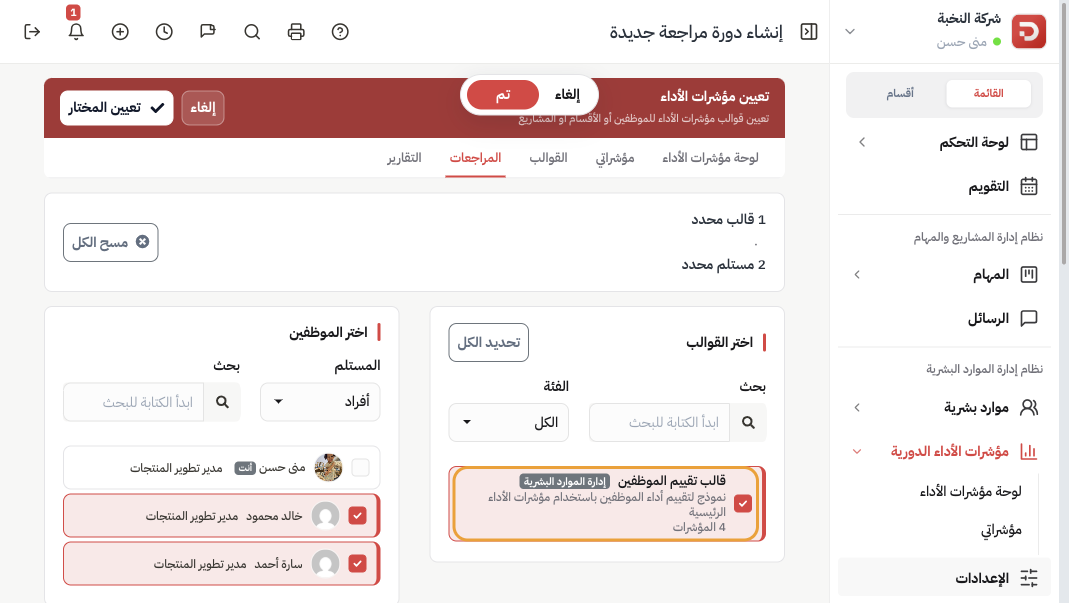This screenshot has width=1069, height=603.
Task: Click the sidebar vertical scrollbar
Action: (1064, 132)
